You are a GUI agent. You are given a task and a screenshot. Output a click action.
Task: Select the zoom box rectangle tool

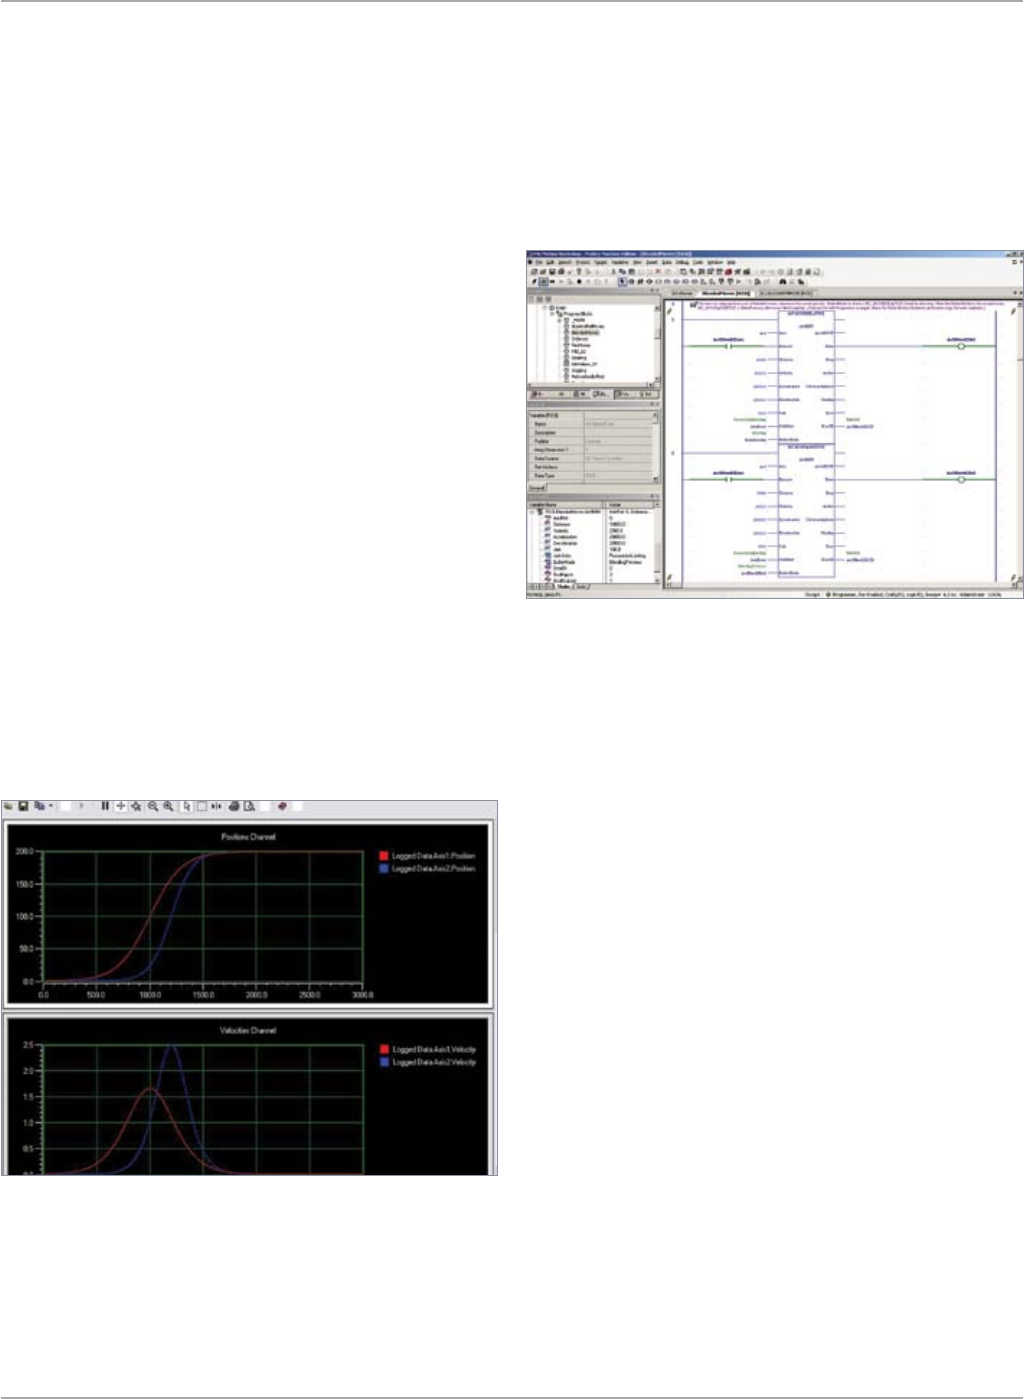tap(201, 806)
